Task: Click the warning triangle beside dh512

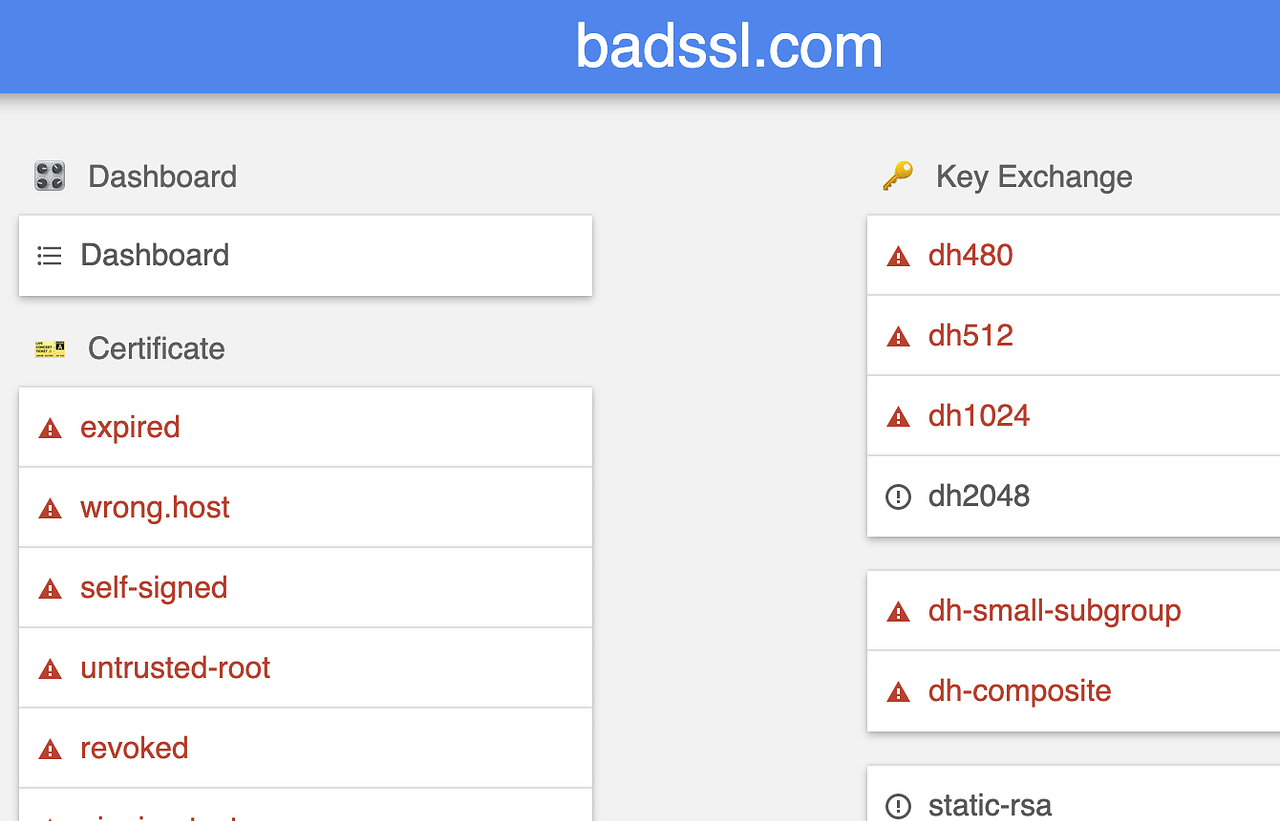Action: click(898, 336)
